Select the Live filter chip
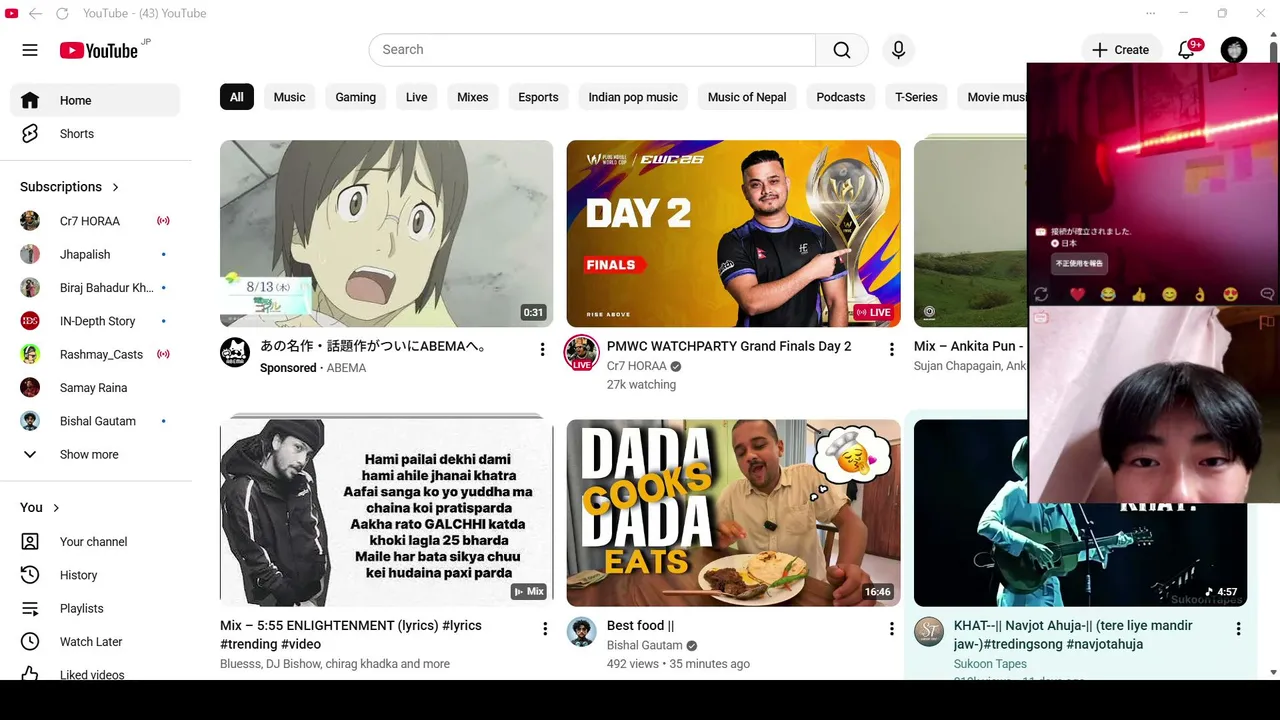This screenshot has width=1280, height=720. (x=416, y=97)
